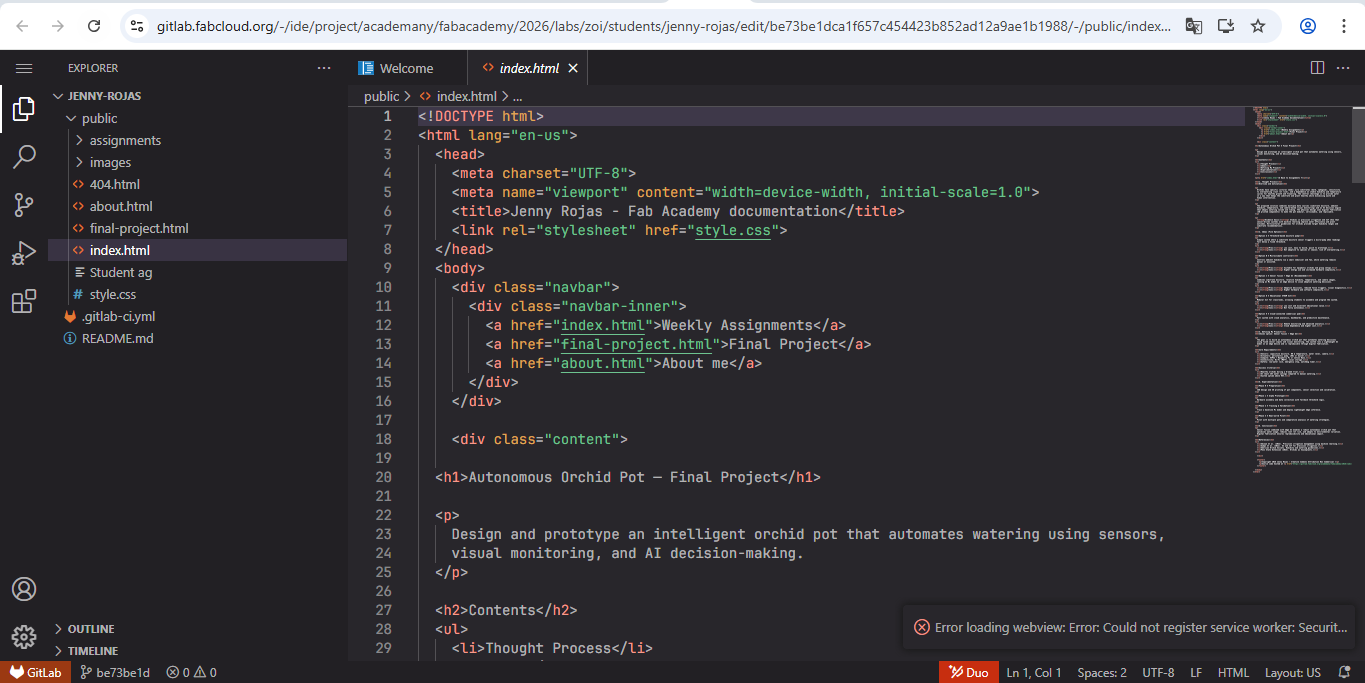Open the editor more actions menu
Image resolution: width=1365 pixels, height=683 pixels.
click(1343, 67)
